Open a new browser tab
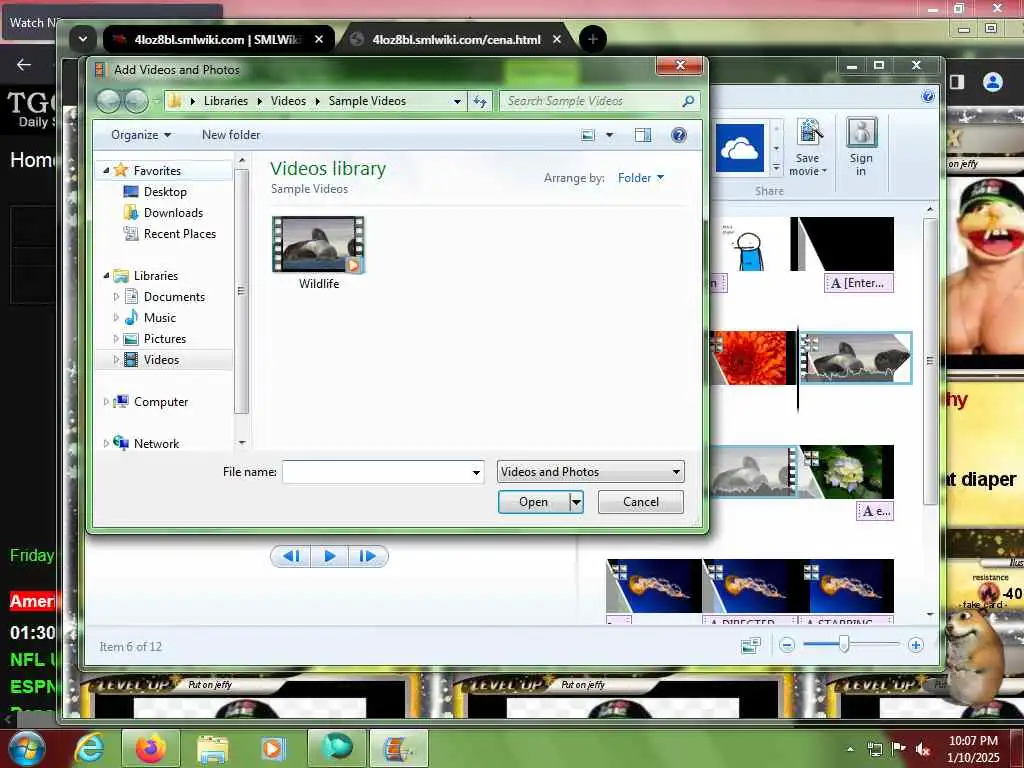Image resolution: width=1024 pixels, height=768 pixels. [593, 39]
